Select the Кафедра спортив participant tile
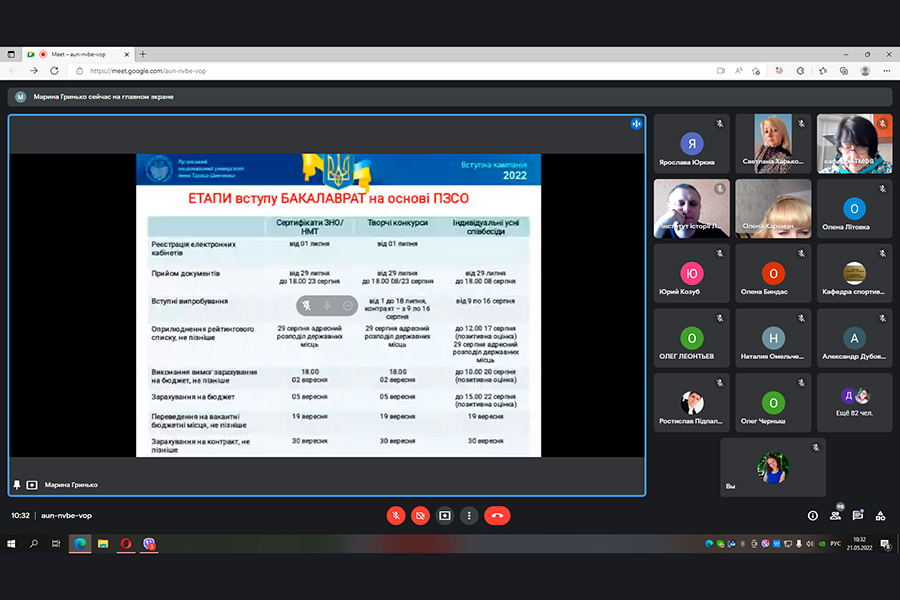 pyautogui.click(x=855, y=273)
